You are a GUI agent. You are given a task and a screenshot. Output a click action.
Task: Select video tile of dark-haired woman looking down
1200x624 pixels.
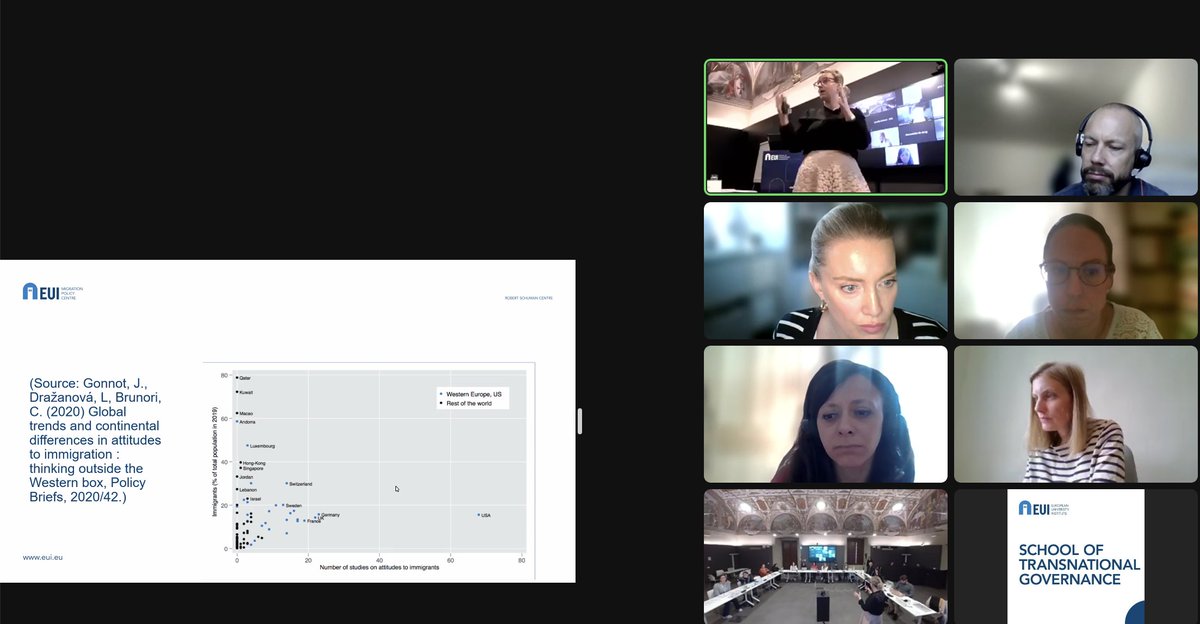(825, 414)
